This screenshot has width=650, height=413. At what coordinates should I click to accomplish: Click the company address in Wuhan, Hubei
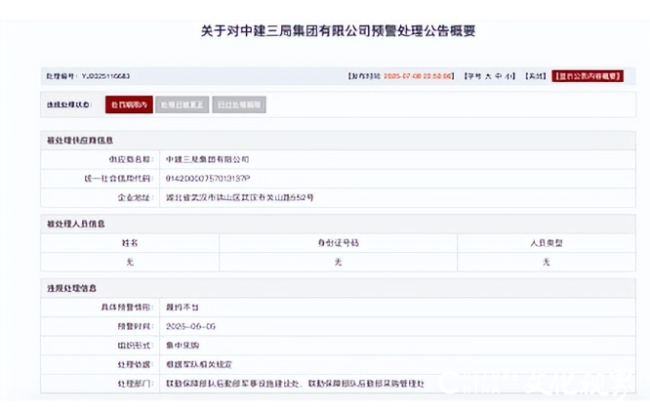coord(238,198)
